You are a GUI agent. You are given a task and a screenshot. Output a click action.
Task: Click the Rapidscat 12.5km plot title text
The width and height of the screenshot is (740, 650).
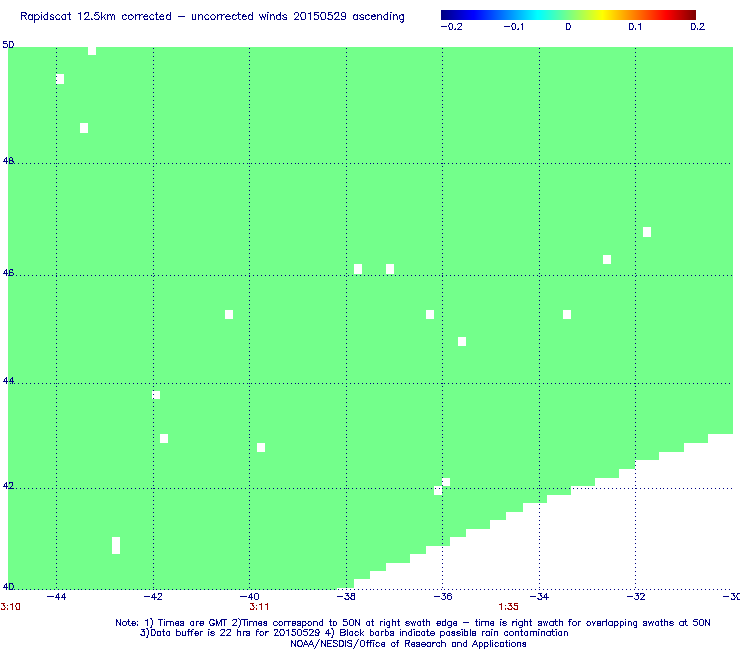pyautogui.click(x=212, y=17)
